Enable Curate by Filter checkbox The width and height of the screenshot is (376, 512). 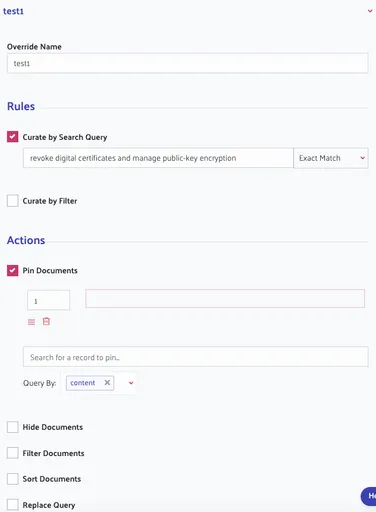[x=13, y=201]
